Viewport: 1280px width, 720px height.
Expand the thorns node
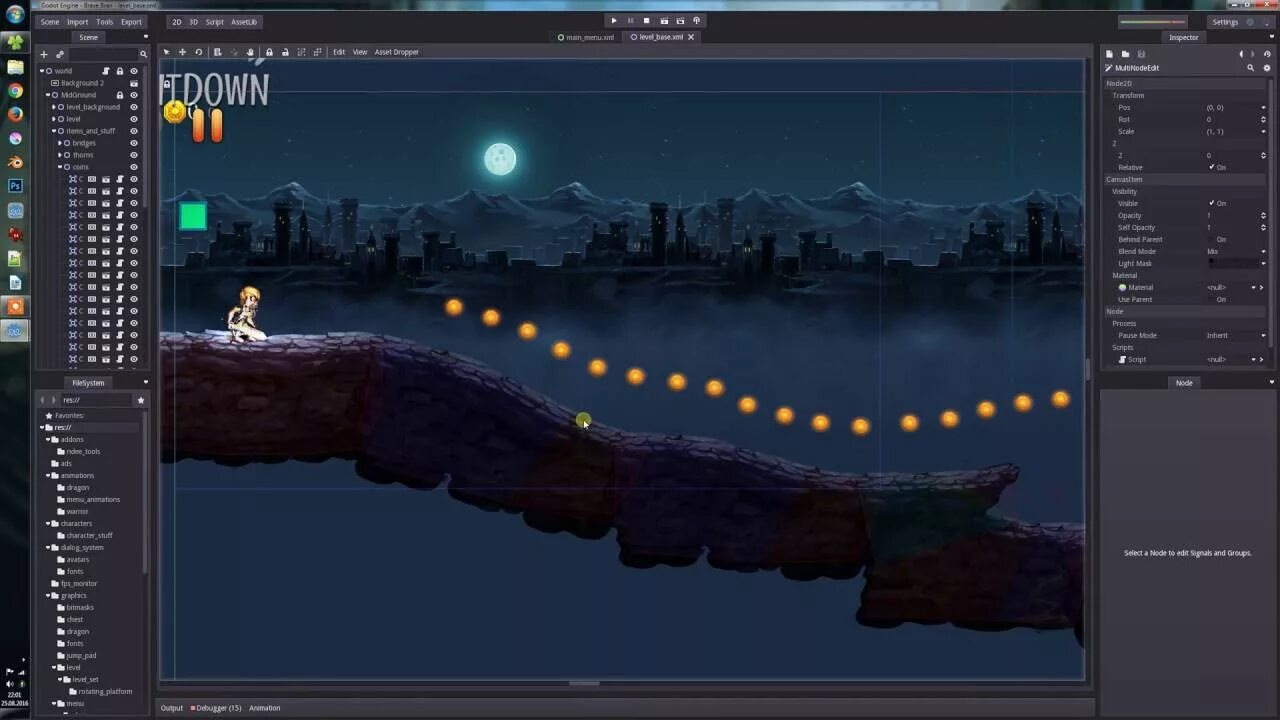pos(60,155)
